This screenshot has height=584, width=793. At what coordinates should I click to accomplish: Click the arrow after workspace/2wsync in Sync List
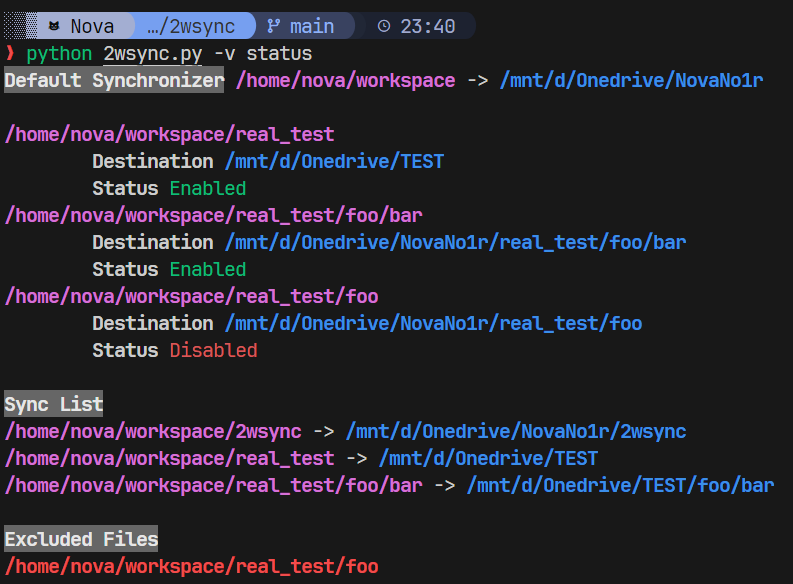tap(323, 432)
